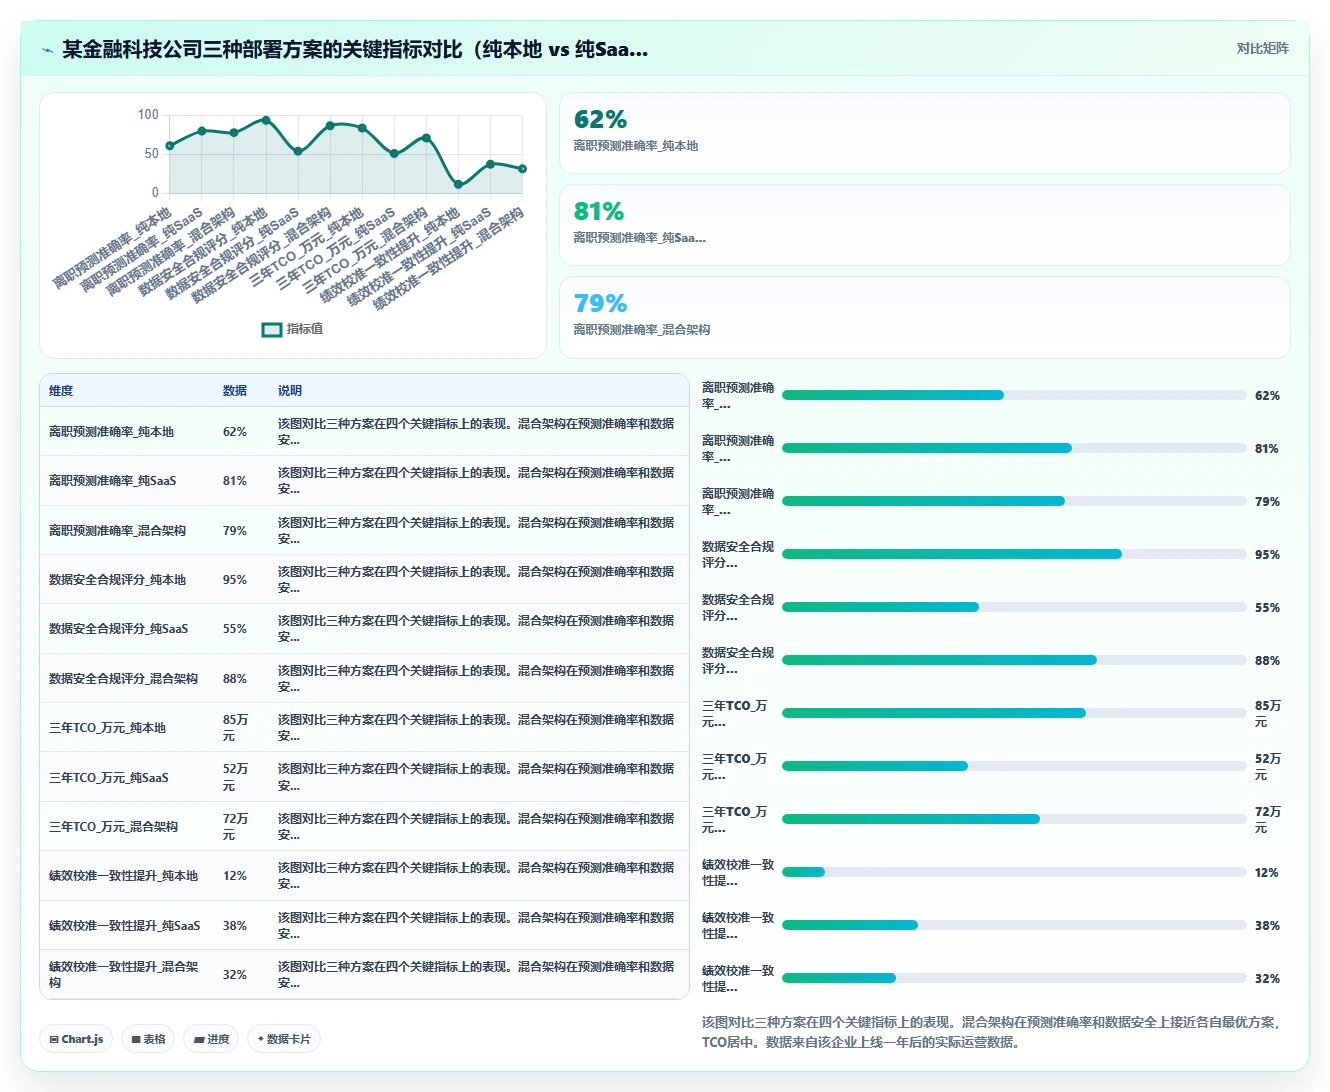The width and height of the screenshot is (1330, 1092).
Task: Select the 三年TCO_万元_混合架构 table row
Action: coord(364,827)
